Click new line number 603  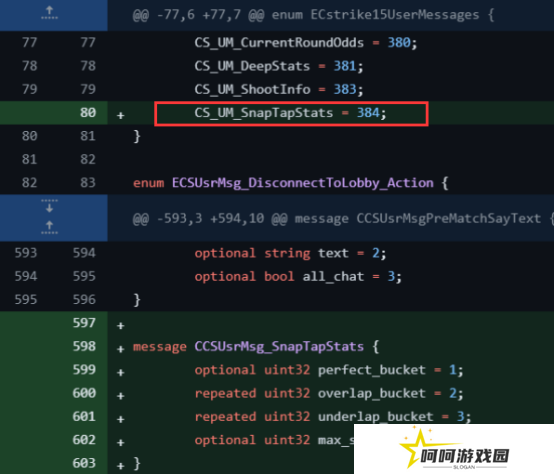[84, 463]
